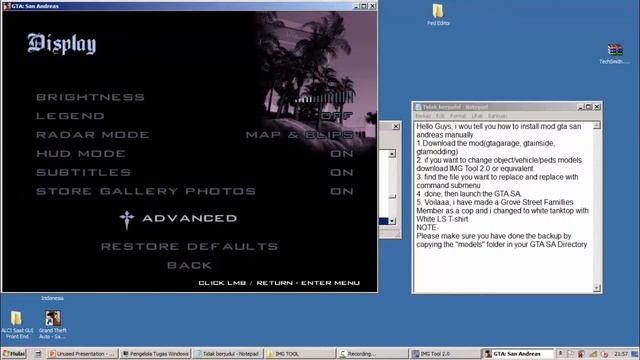Click Back in the Display menu
The height and width of the screenshot is (360, 640).
click(x=190, y=265)
